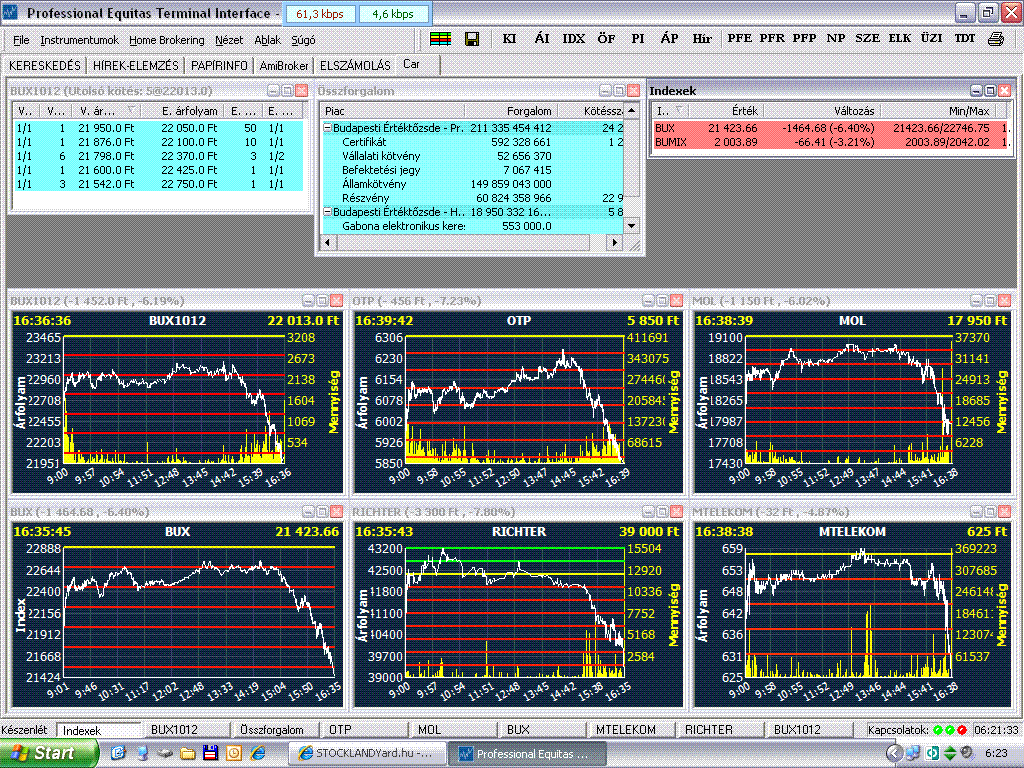Switch to the KERESKEDÉS tab

(x=44, y=65)
